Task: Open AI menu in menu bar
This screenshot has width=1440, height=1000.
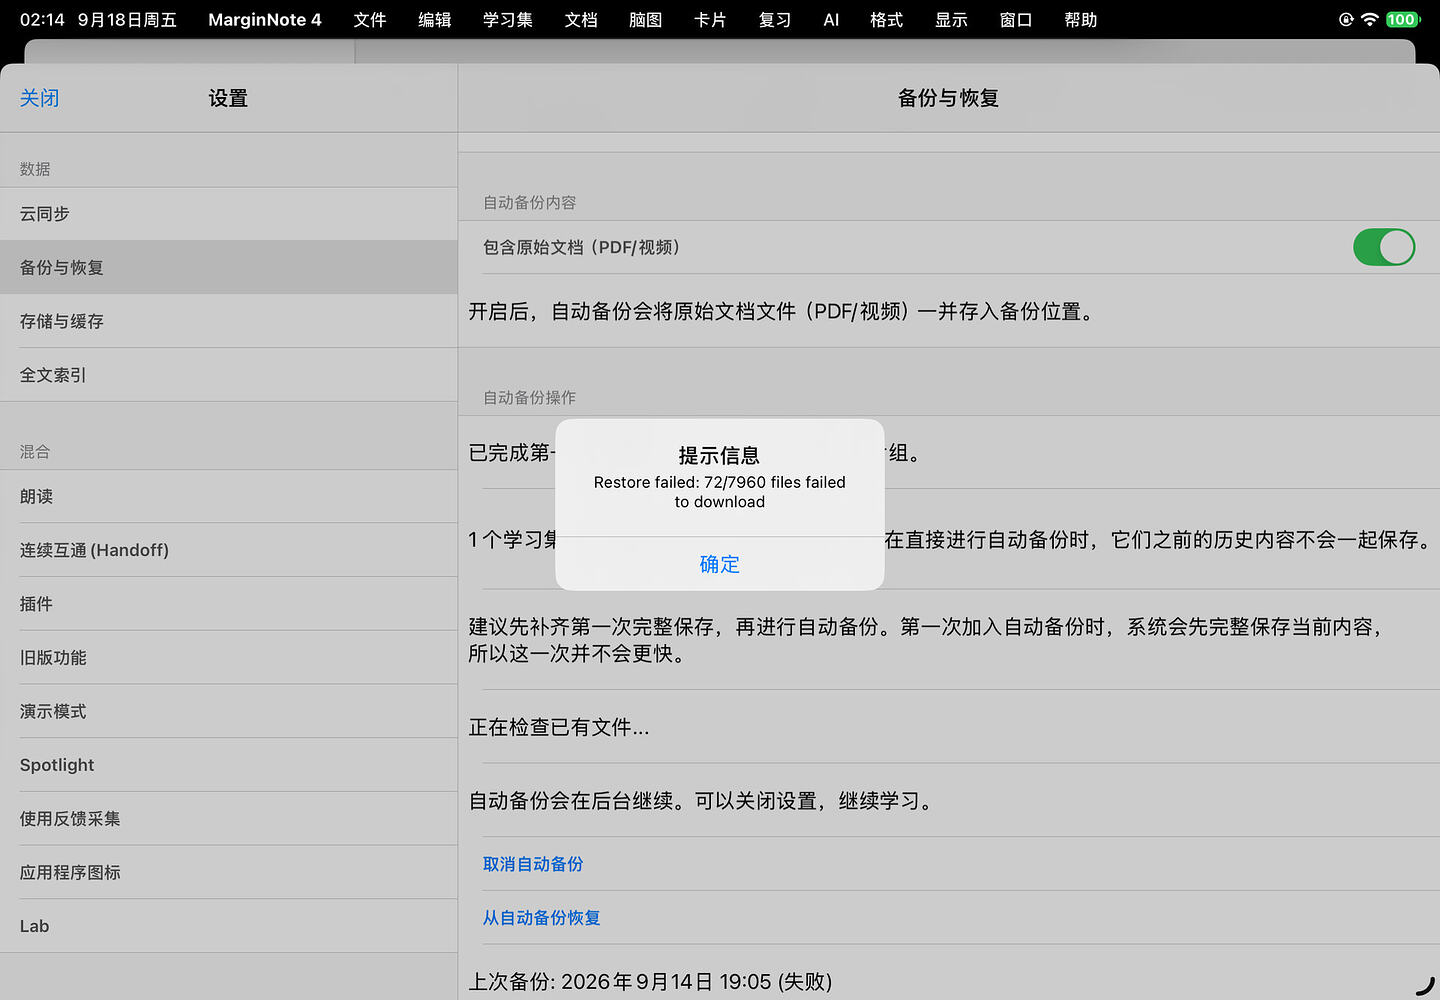Action: coord(831,19)
